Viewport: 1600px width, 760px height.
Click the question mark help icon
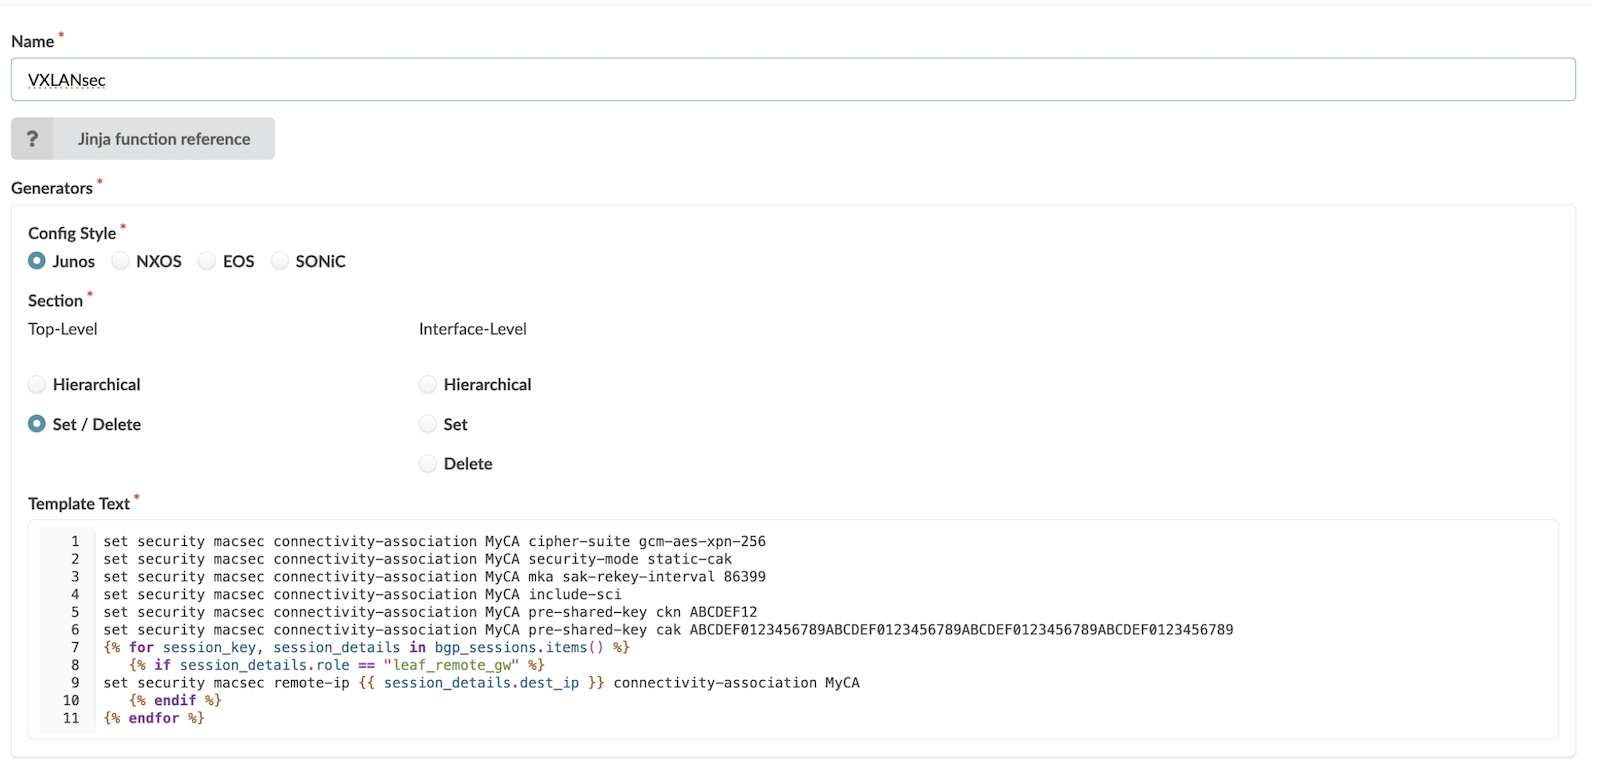coord(32,139)
